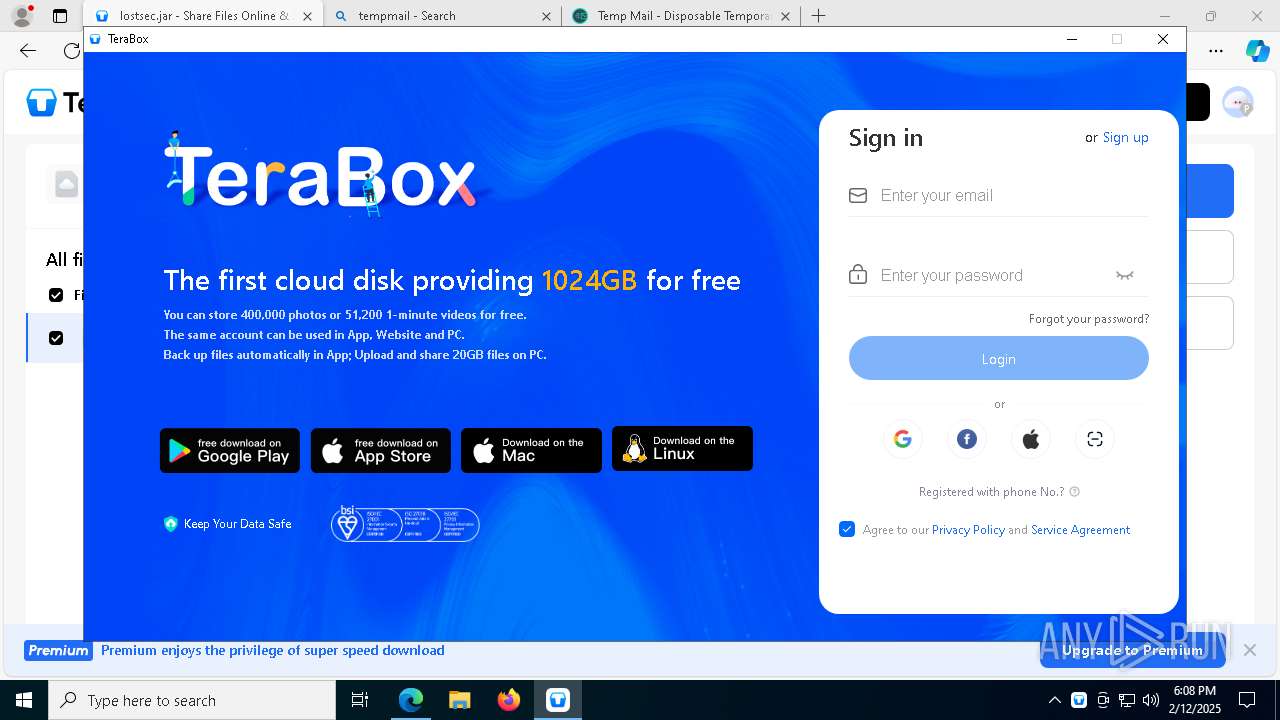Toggle password visibility eye icon

1125,275
